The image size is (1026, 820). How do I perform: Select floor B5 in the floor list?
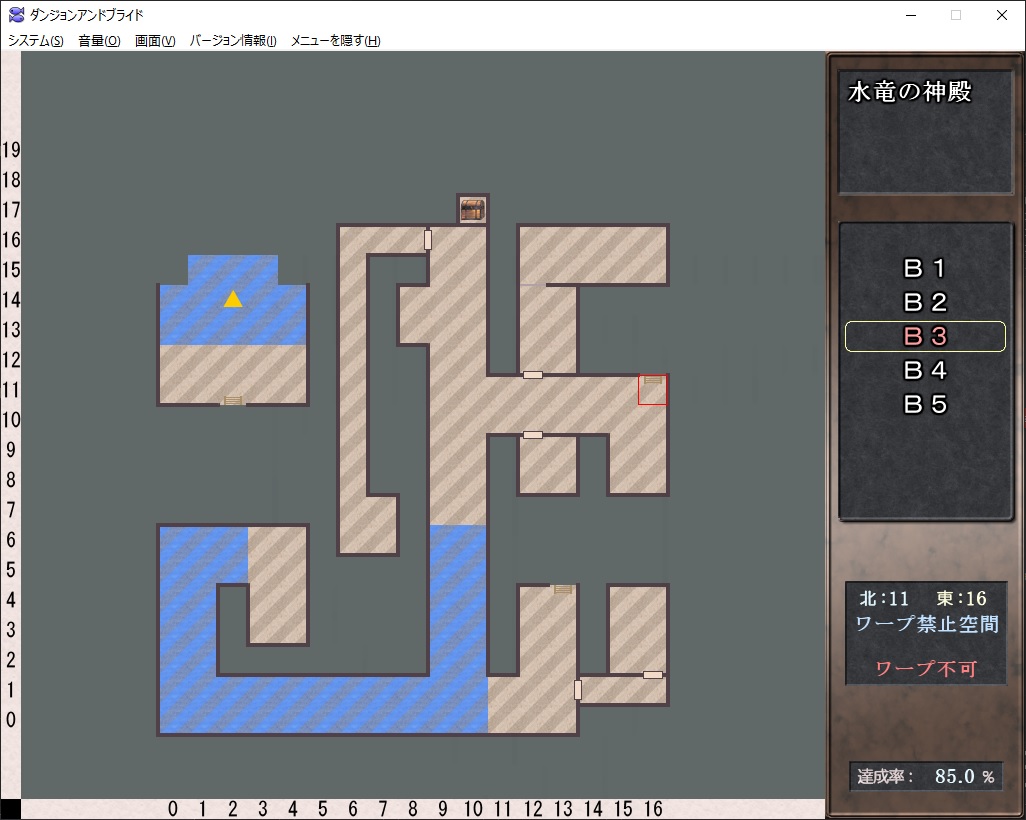point(925,404)
